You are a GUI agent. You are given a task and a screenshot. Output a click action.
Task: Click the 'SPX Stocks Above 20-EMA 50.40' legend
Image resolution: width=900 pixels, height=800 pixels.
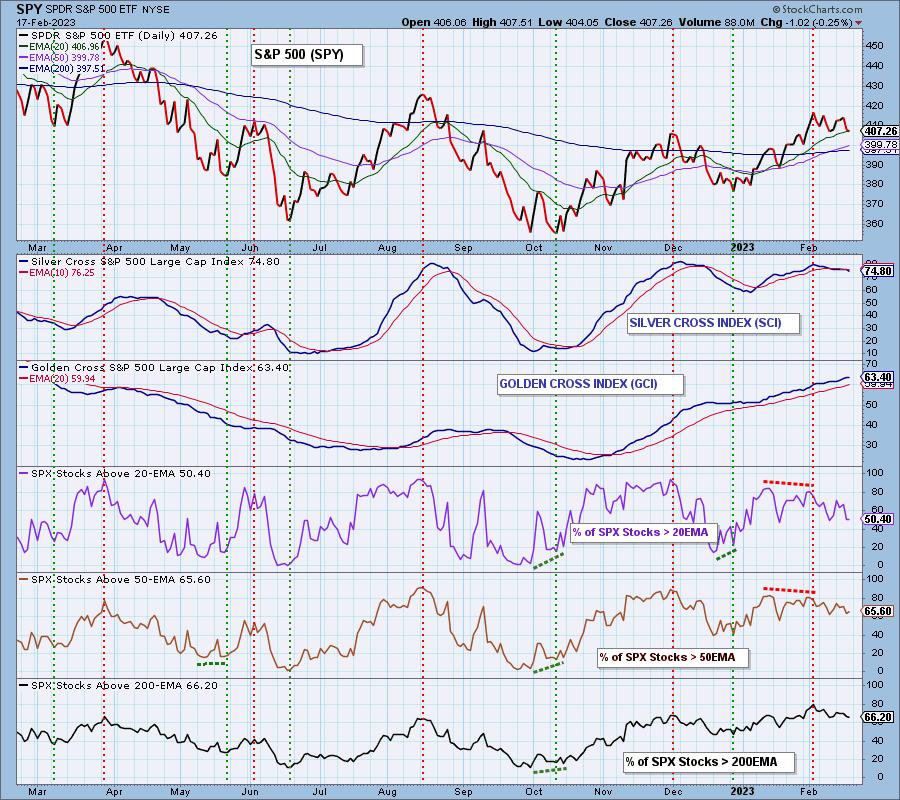(x=115, y=474)
